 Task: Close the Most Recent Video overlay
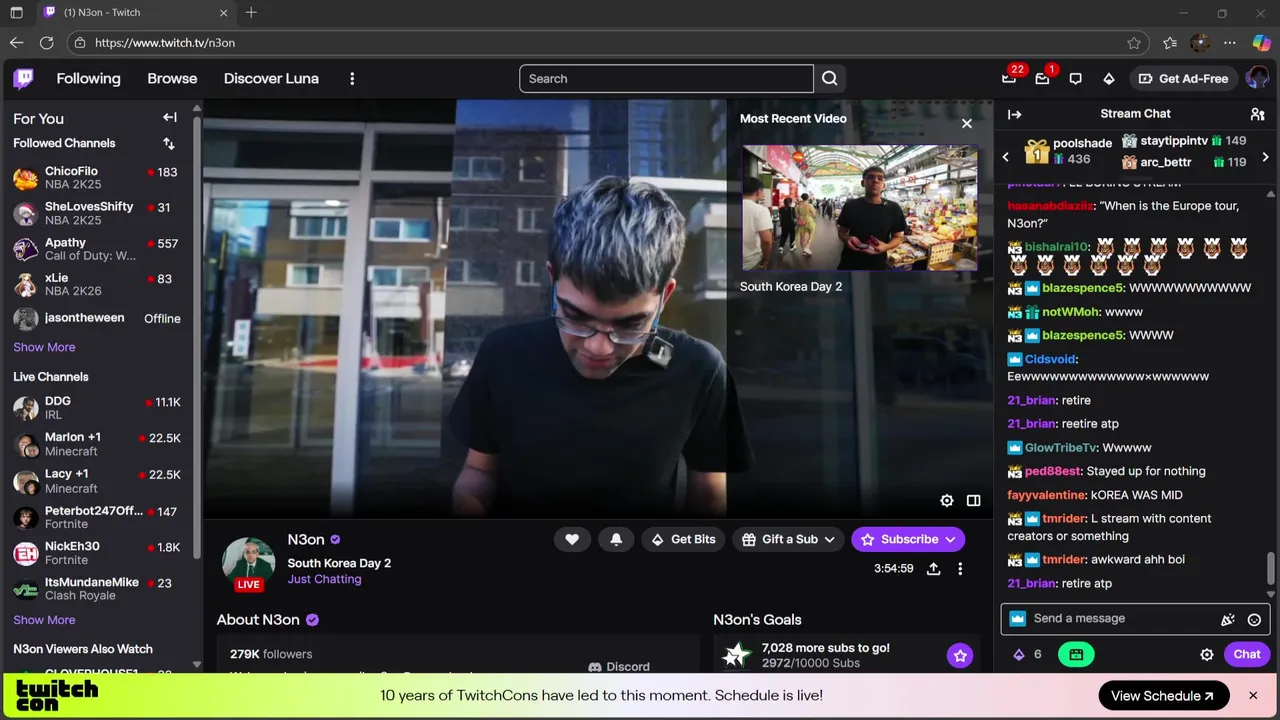click(966, 123)
